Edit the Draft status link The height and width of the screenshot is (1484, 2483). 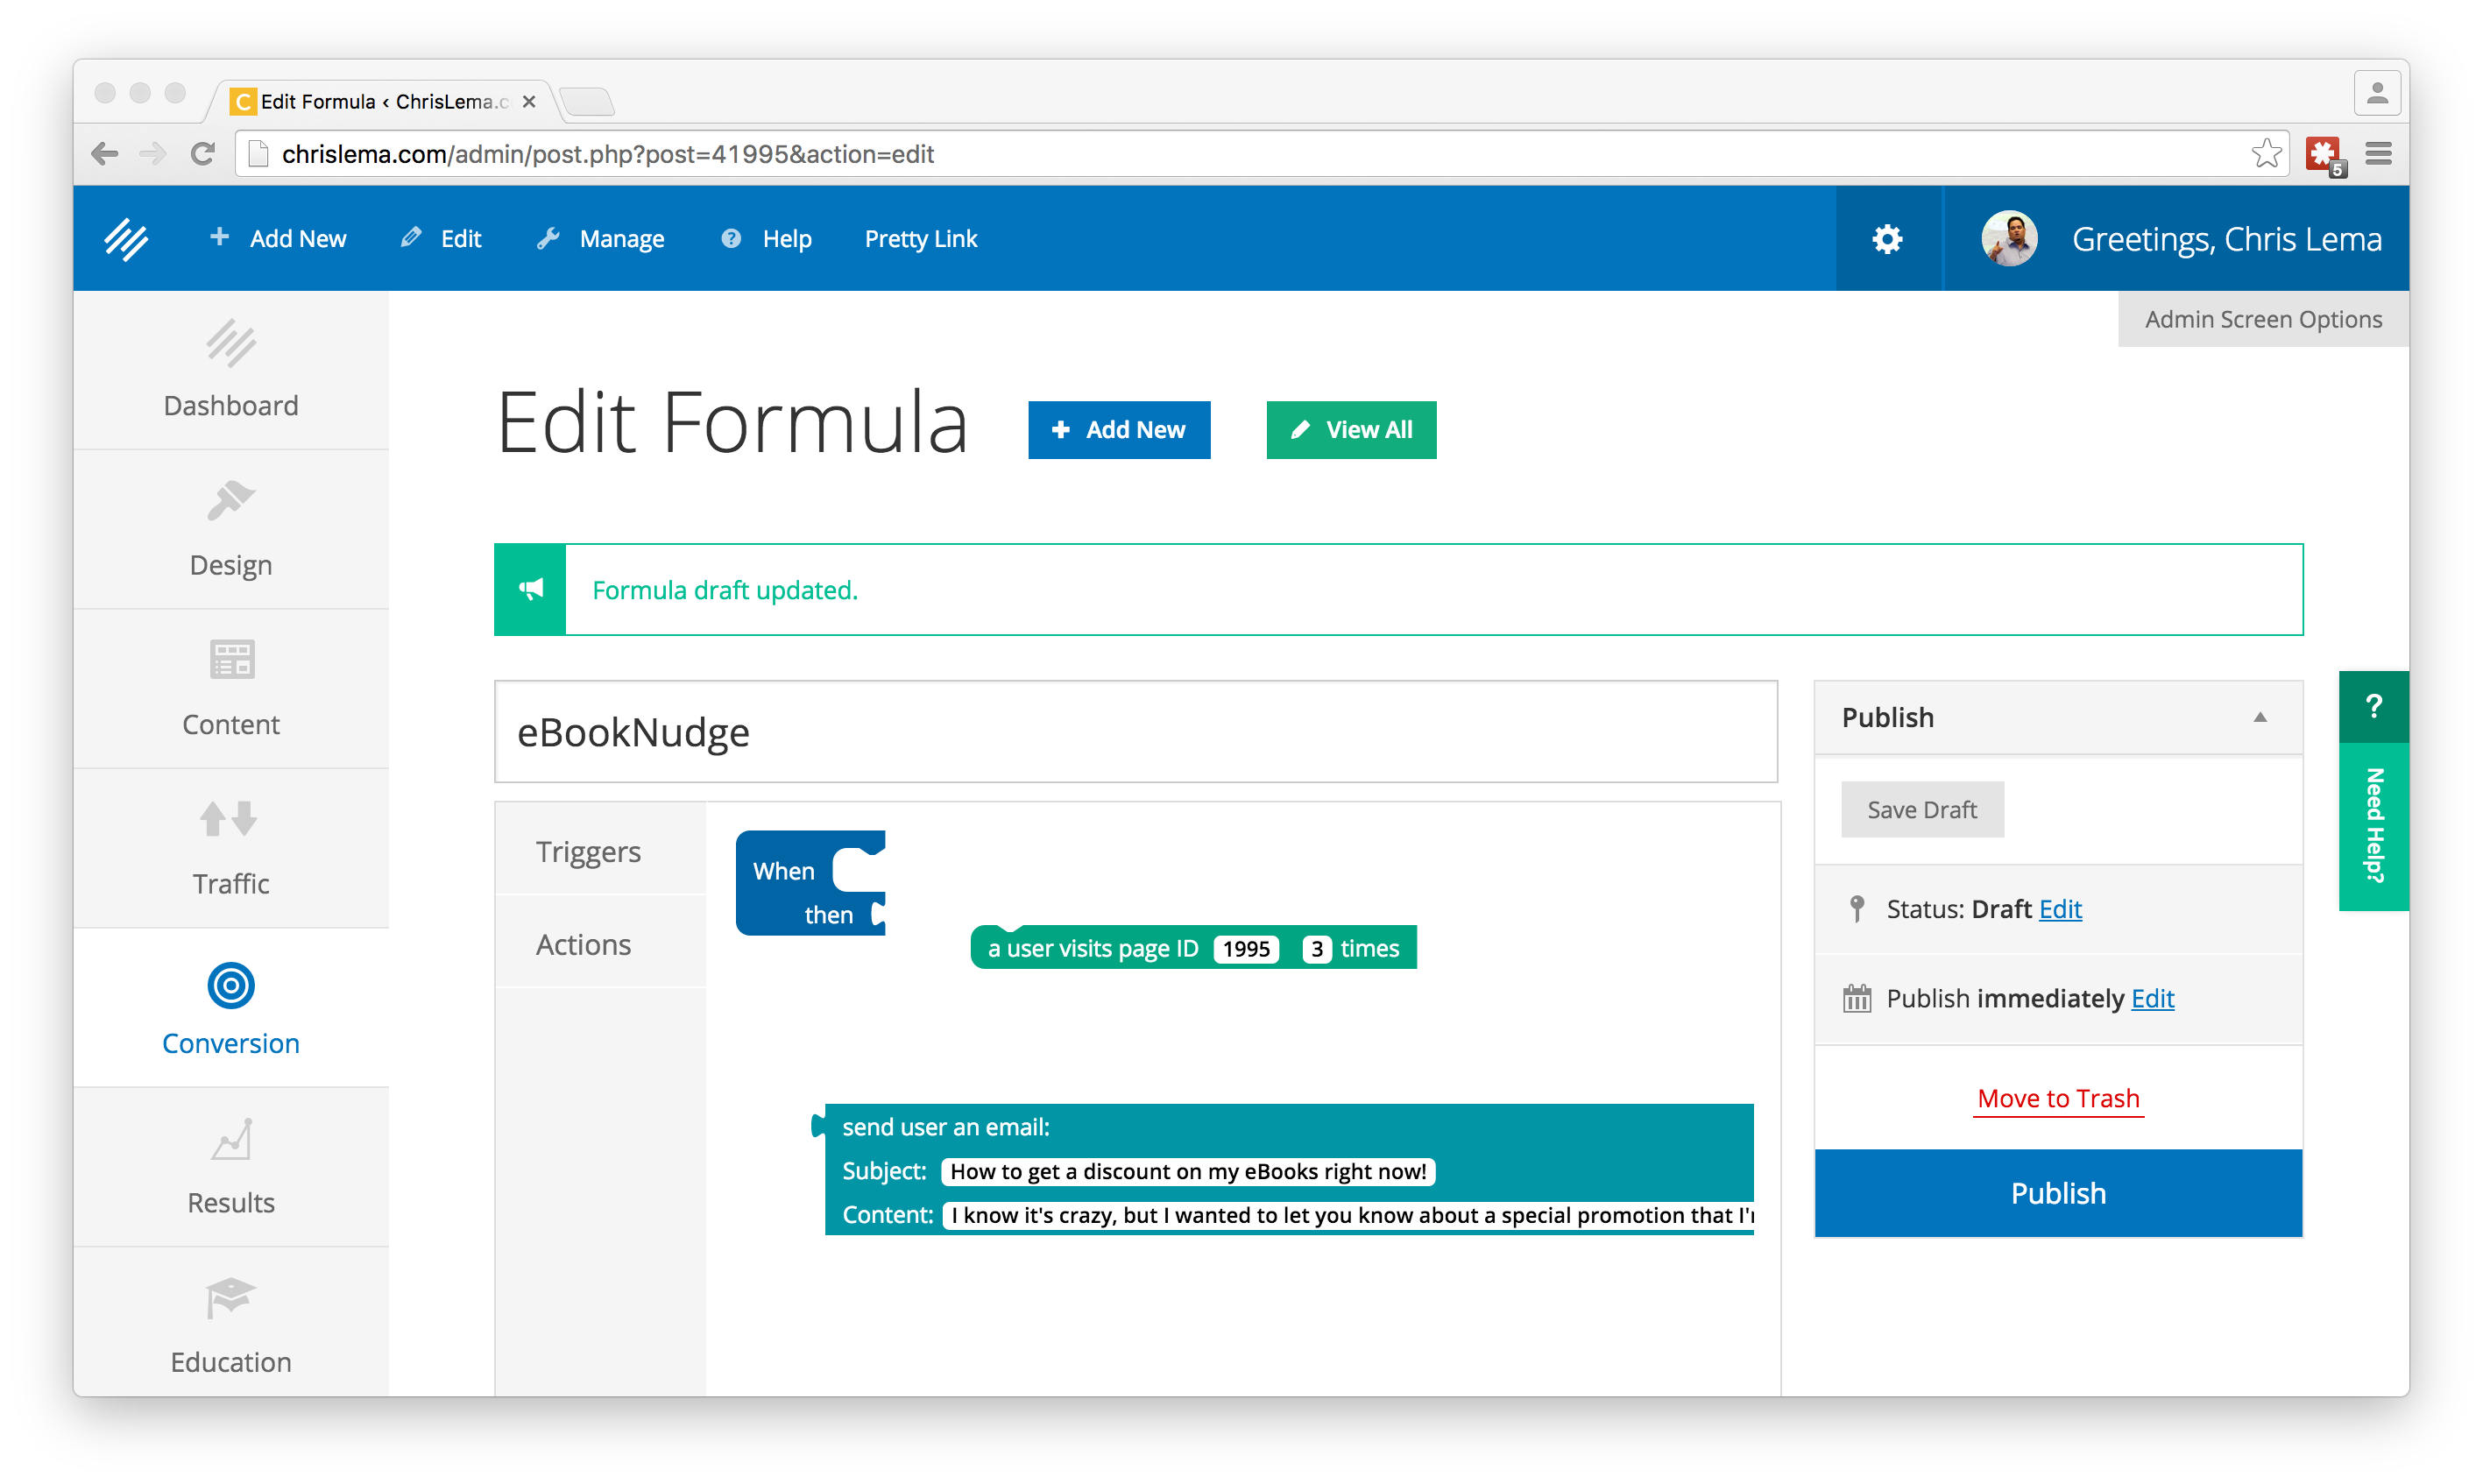pyautogui.click(x=2060, y=909)
